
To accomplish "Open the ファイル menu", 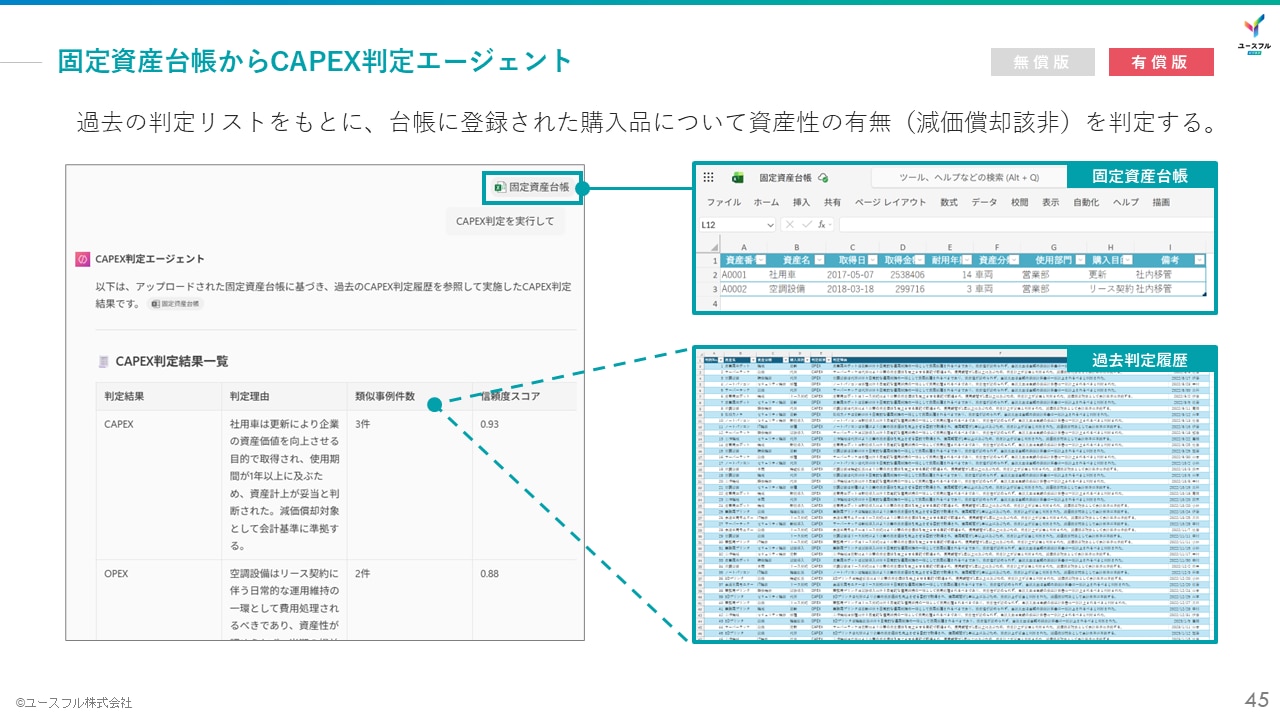I will [722, 201].
